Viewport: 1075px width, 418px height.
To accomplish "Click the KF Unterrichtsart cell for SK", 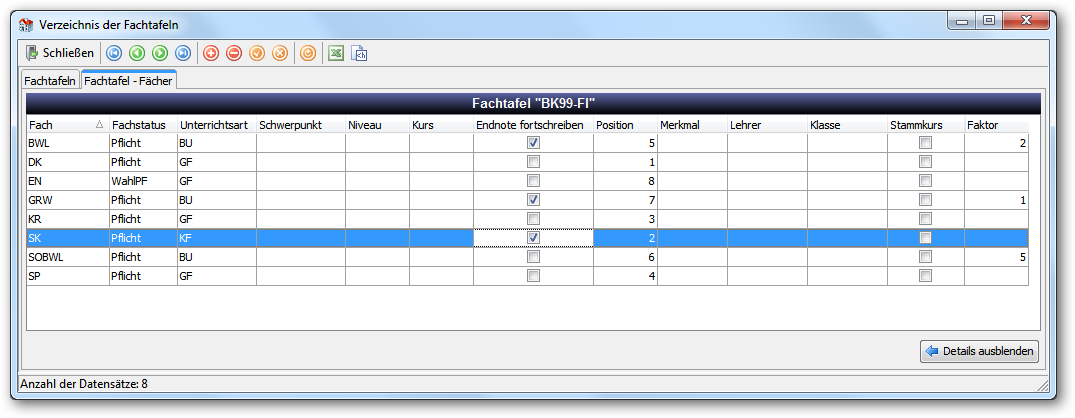I will [217, 238].
